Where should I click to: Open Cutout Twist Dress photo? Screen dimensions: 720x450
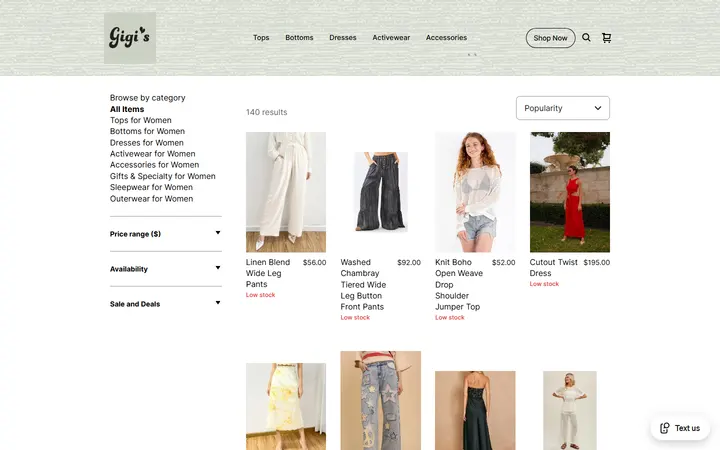click(570, 192)
